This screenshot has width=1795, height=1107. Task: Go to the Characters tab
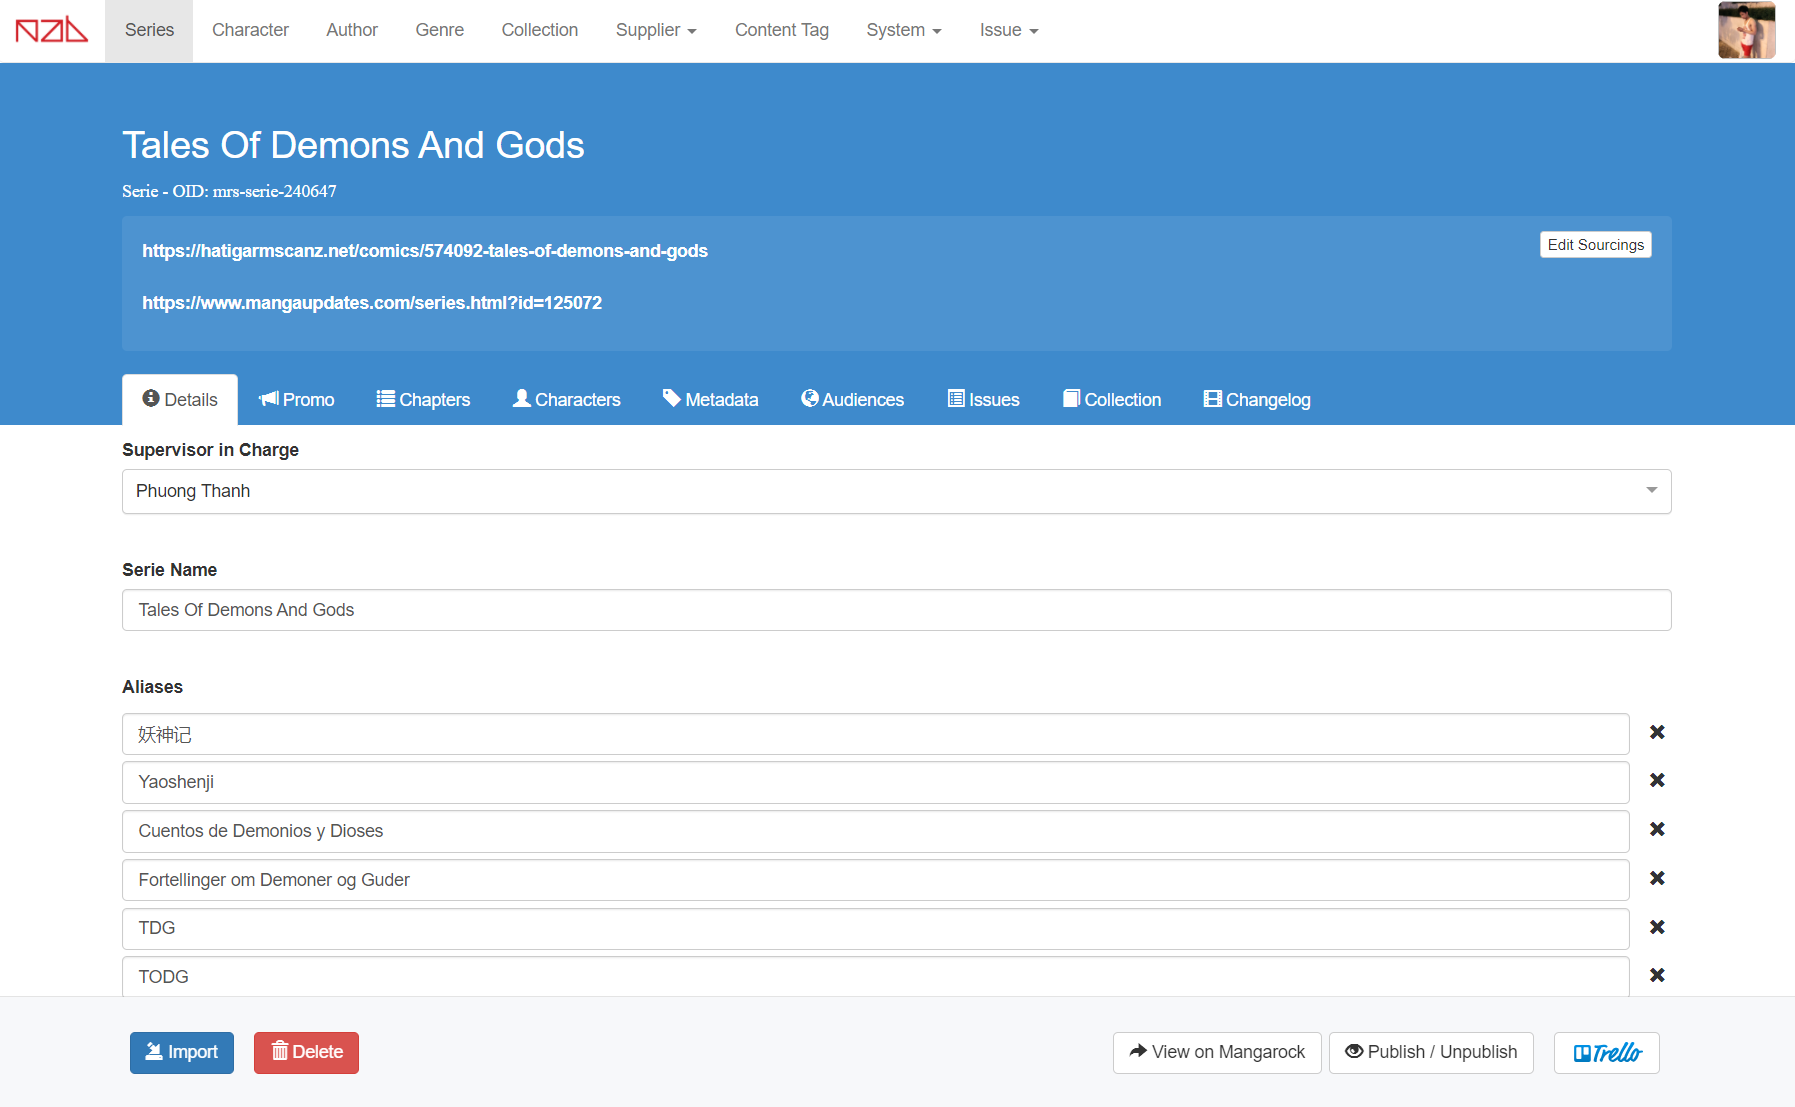click(x=567, y=400)
